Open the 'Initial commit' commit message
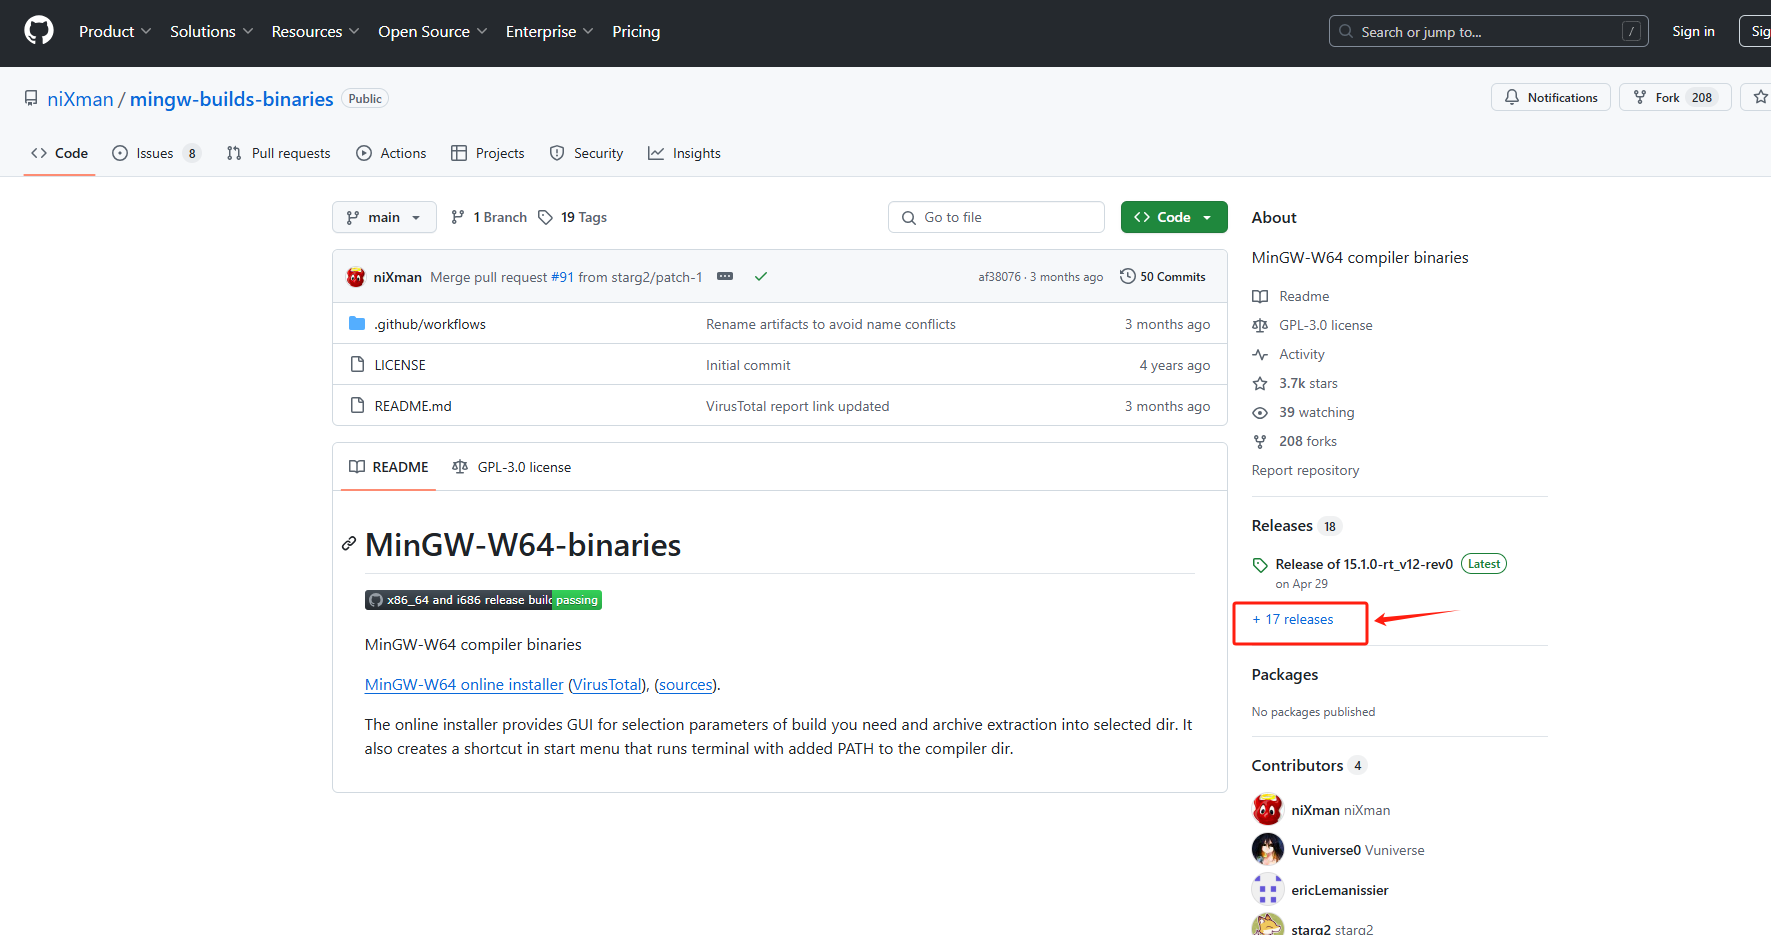 (748, 365)
